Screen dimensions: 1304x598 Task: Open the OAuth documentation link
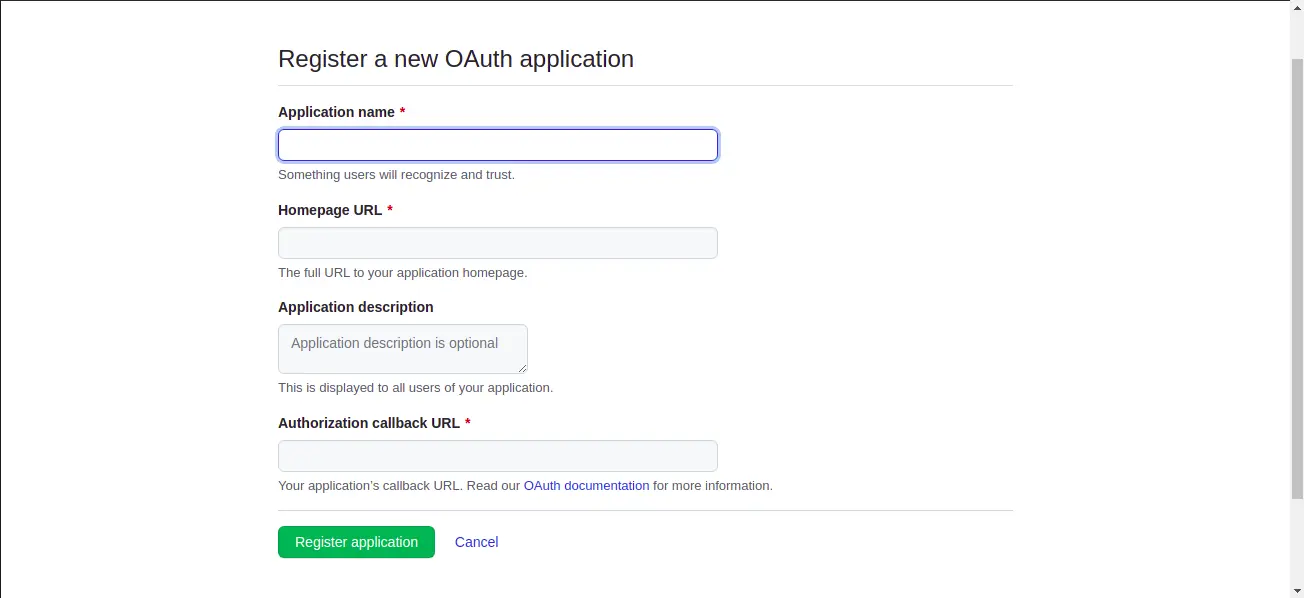click(586, 486)
